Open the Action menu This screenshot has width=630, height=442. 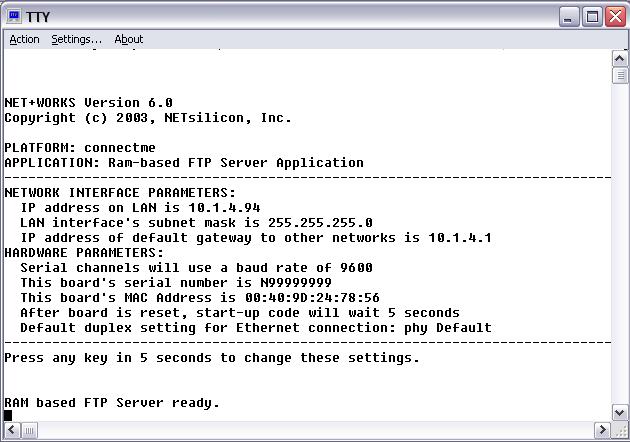point(24,39)
